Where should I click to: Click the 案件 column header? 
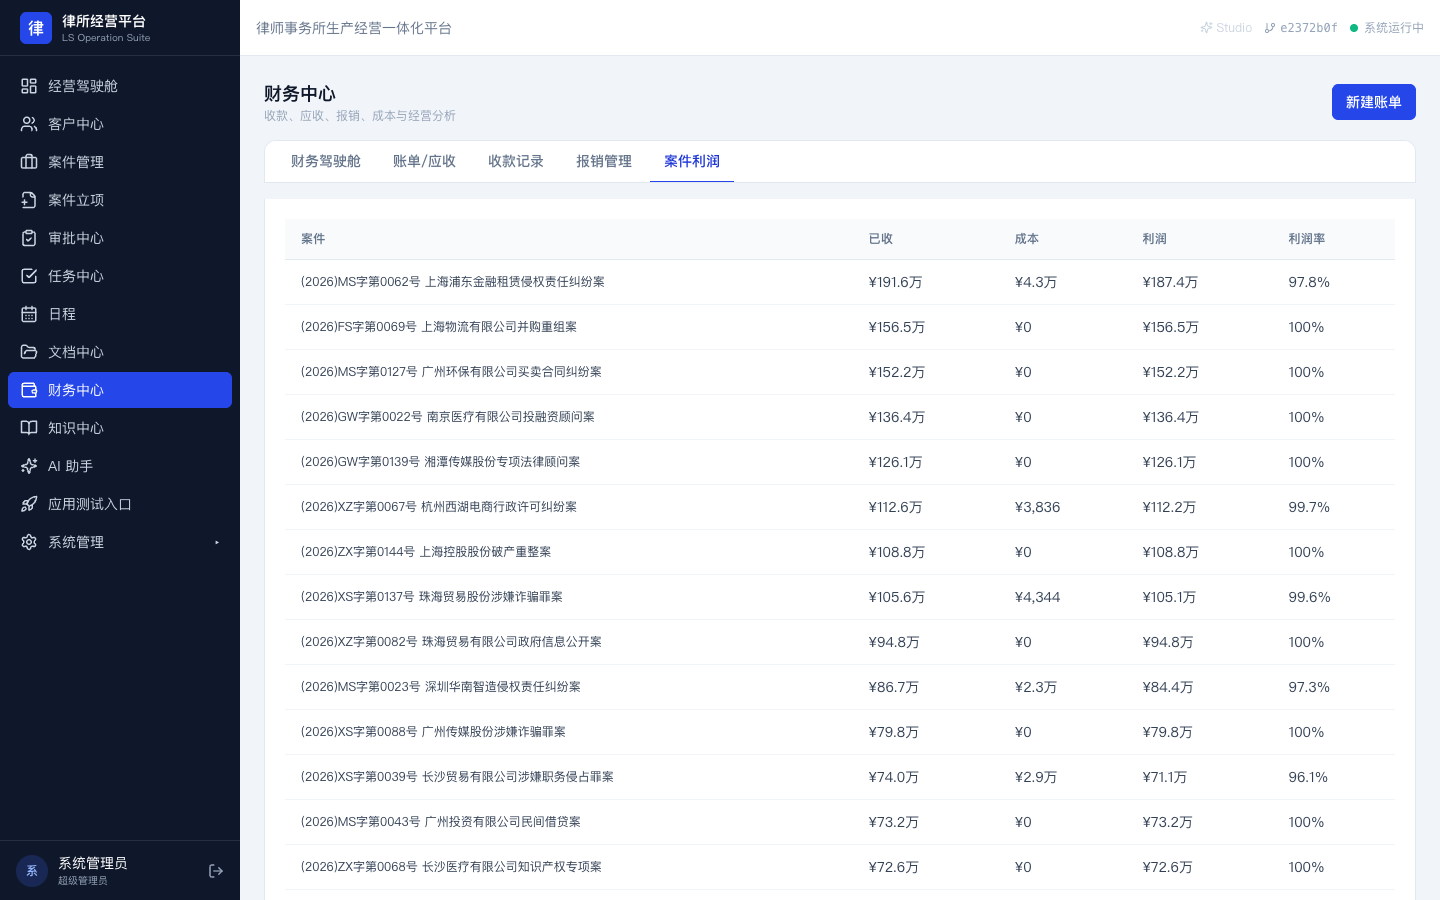click(x=313, y=239)
